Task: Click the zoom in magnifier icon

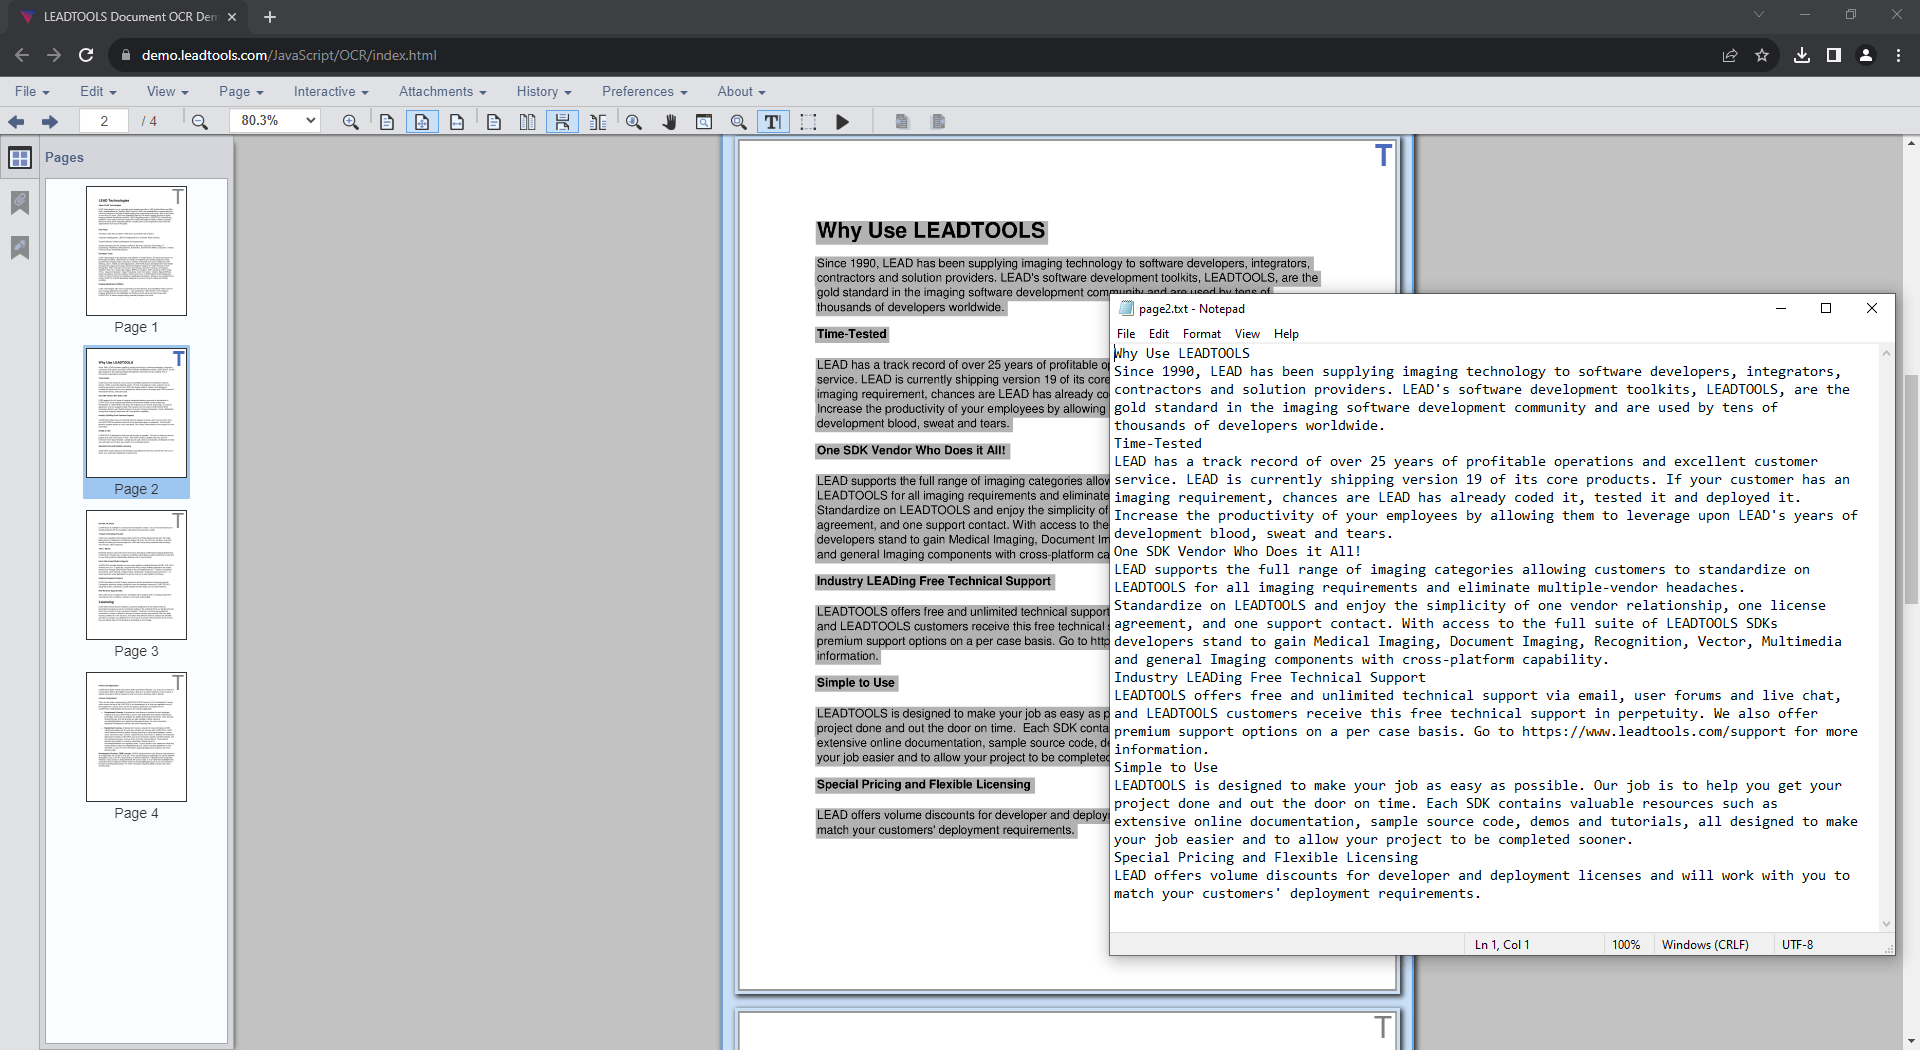Action: coord(350,122)
